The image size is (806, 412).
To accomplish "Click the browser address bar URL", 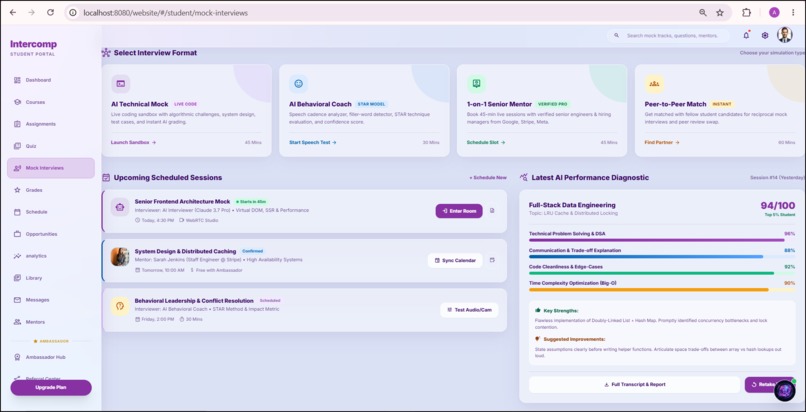I will pyautogui.click(x=166, y=12).
